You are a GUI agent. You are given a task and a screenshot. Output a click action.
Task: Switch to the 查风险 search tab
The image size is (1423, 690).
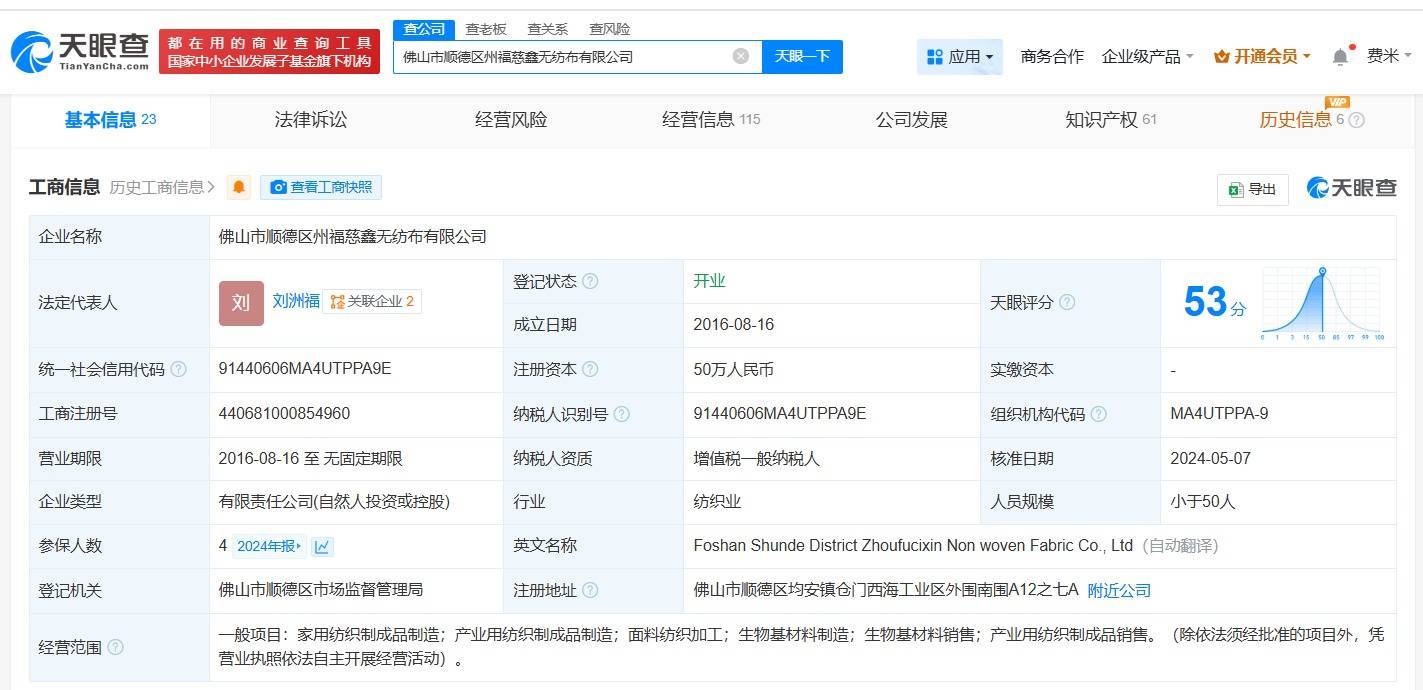[609, 29]
